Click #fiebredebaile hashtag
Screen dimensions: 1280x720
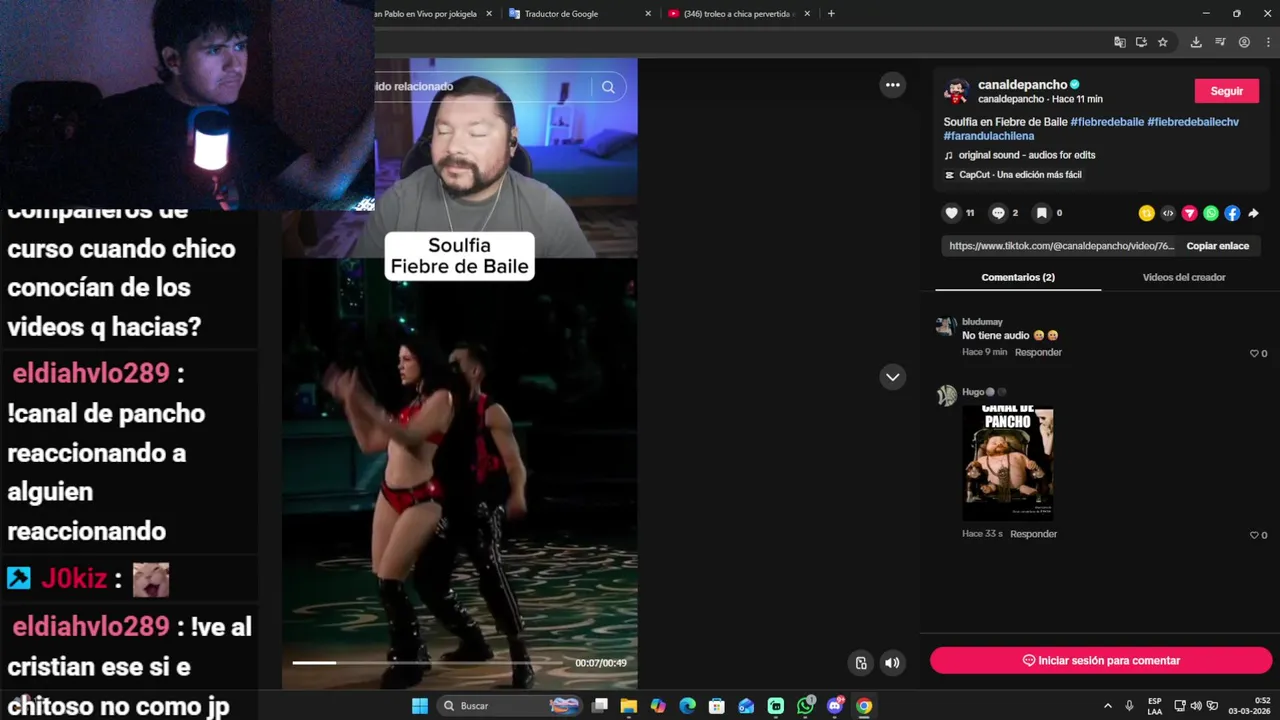pyautogui.click(x=1107, y=122)
